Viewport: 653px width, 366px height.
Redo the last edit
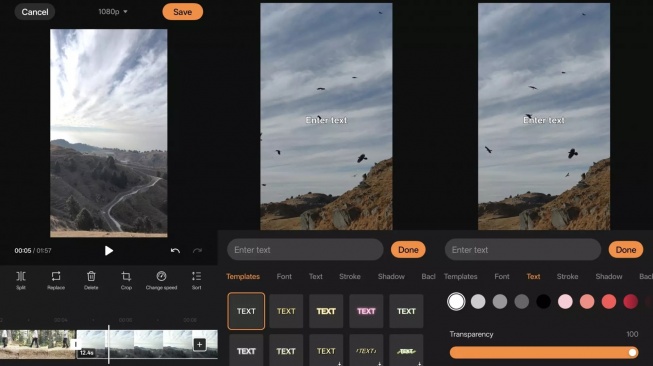coord(197,250)
